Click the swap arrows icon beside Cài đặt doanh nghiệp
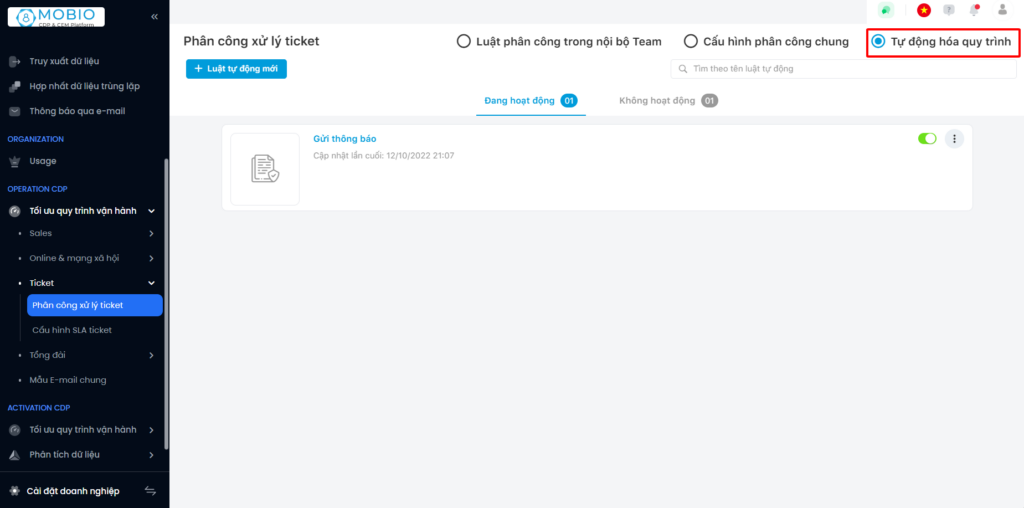Viewport: 1024px width, 508px height. (151, 491)
